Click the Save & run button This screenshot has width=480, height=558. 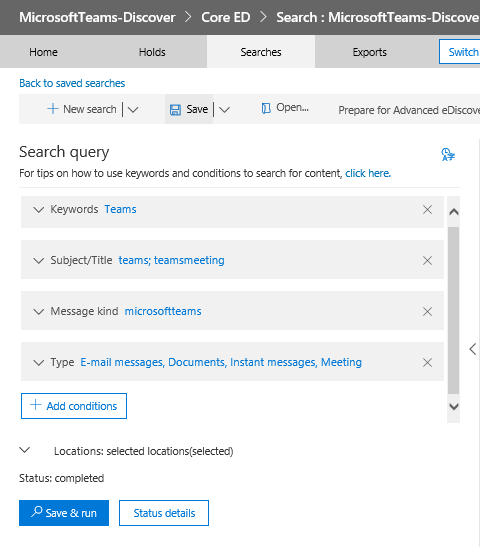coord(64,513)
